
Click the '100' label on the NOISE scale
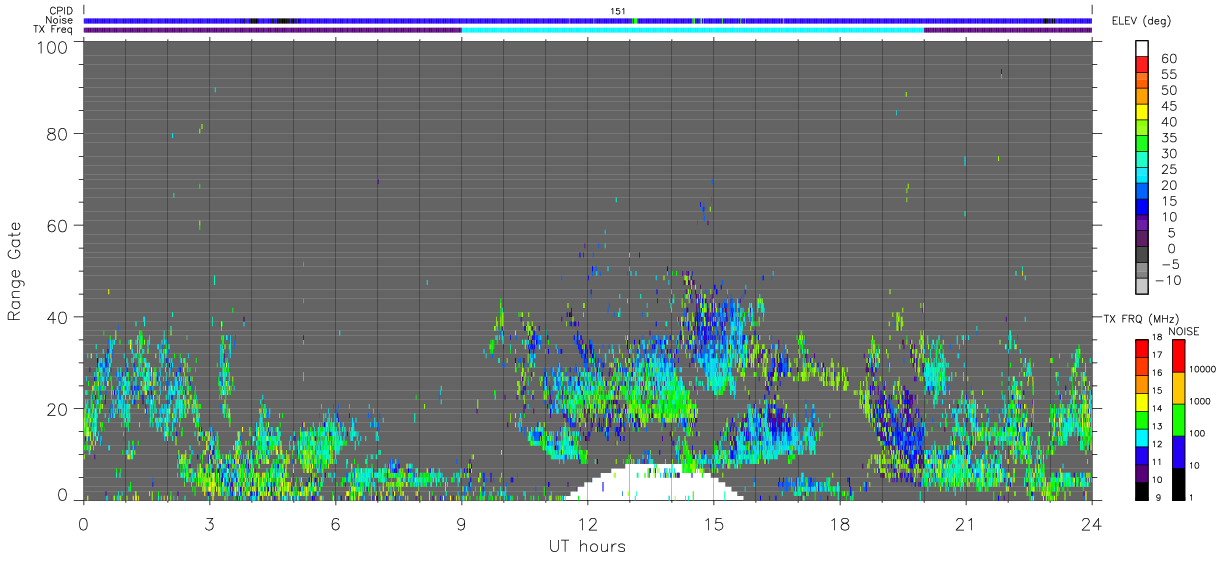[1197, 433]
